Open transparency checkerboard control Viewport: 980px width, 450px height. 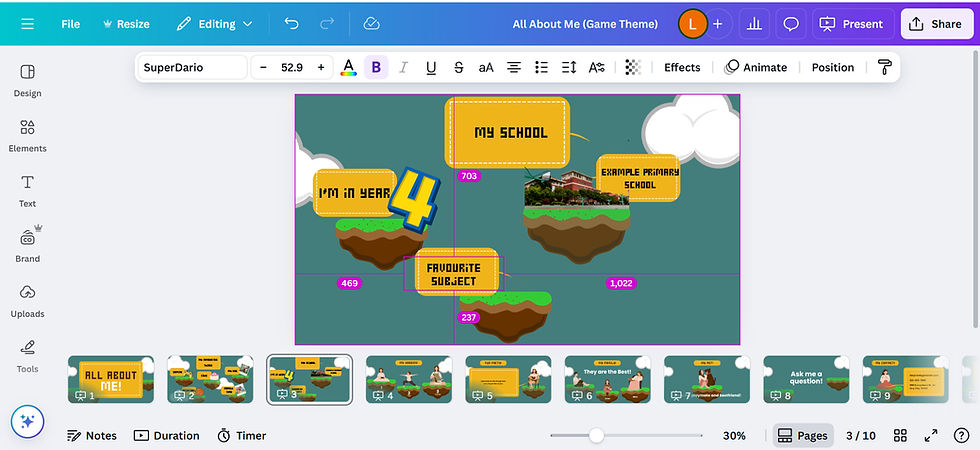point(633,68)
